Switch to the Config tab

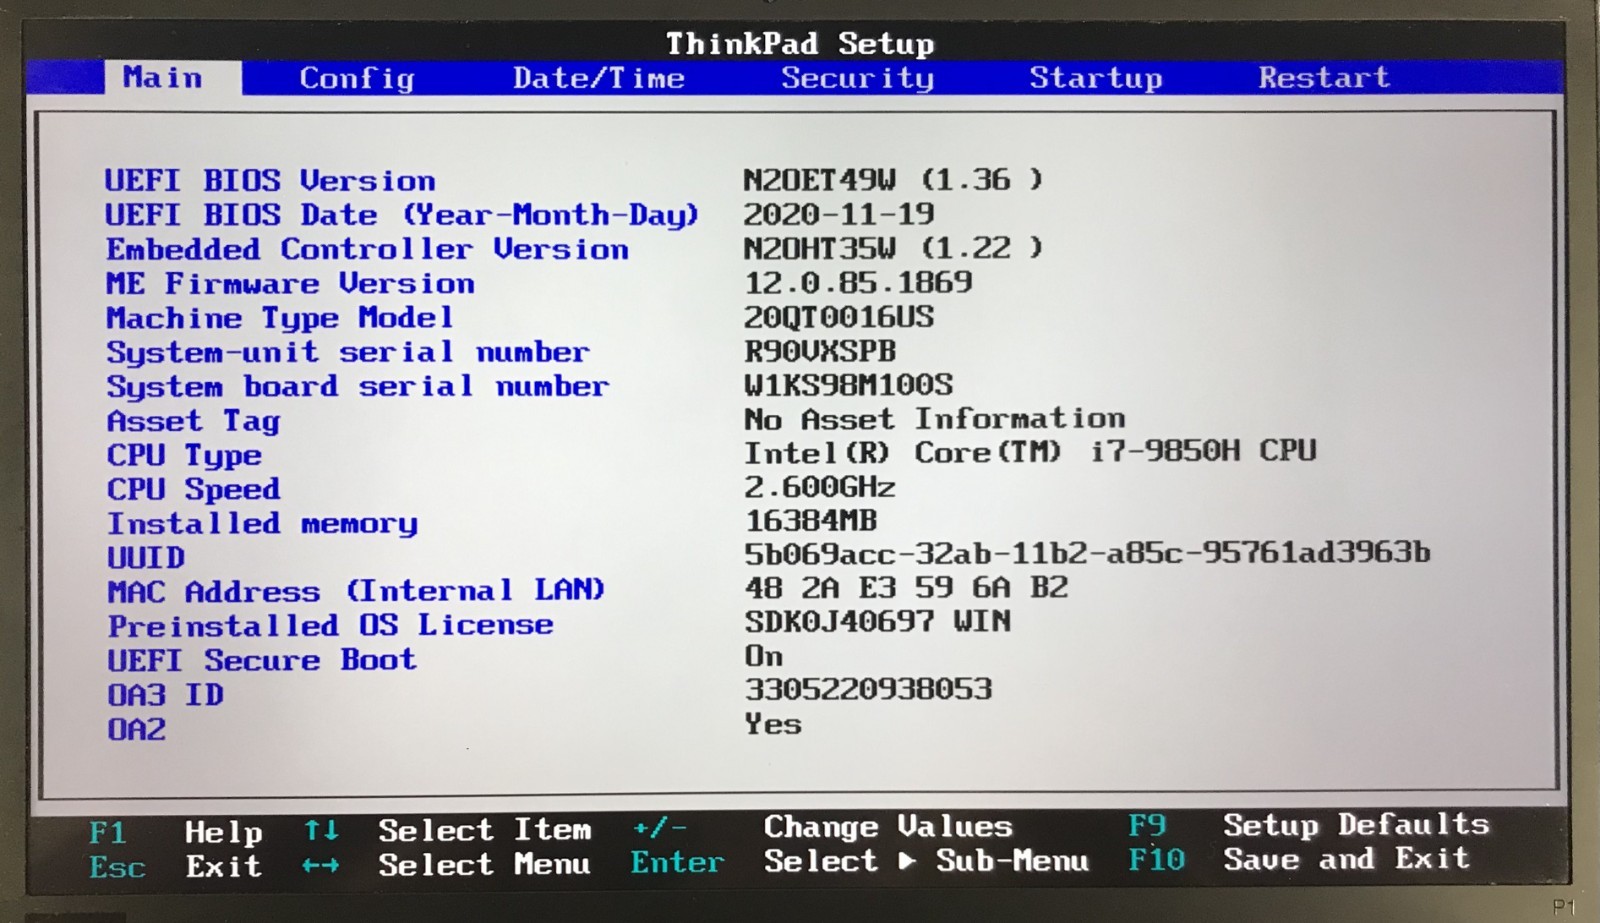357,78
